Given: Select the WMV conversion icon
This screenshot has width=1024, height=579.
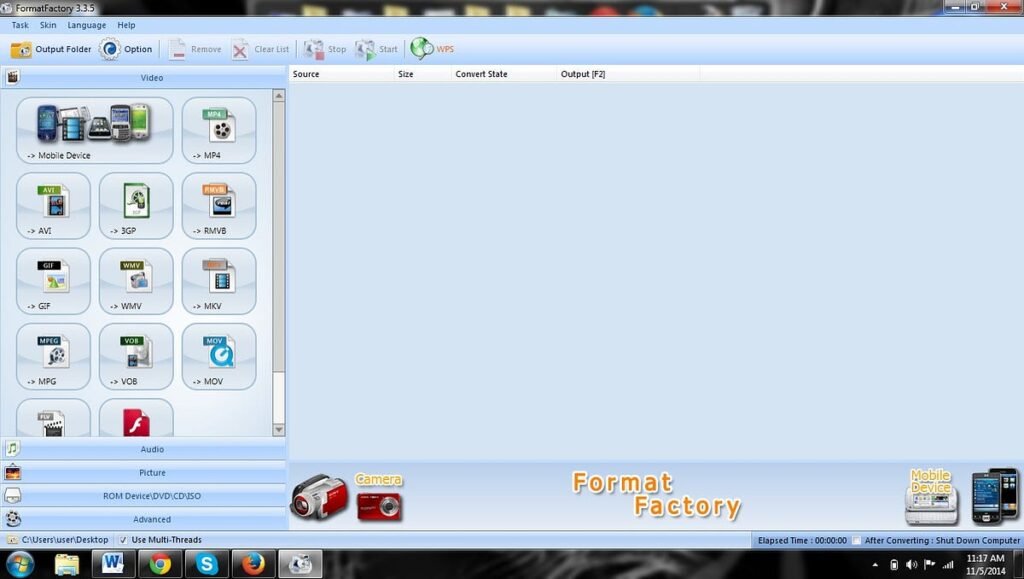Looking at the screenshot, I should 136,281.
